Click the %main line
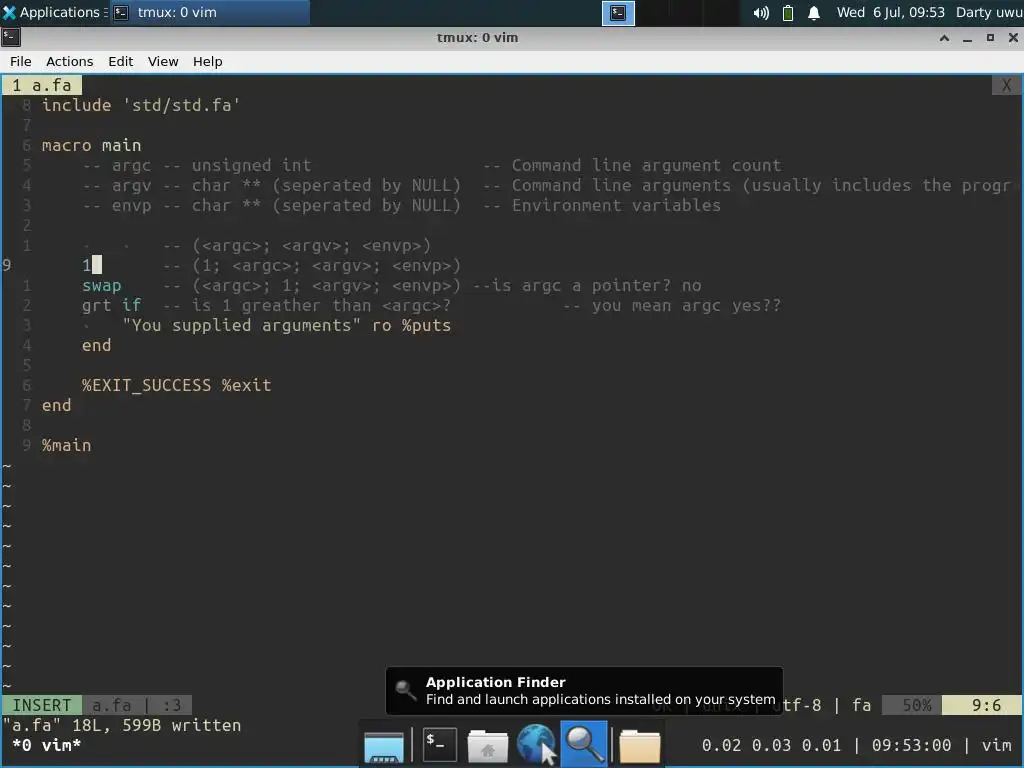This screenshot has height=768, width=1024. click(x=67, y=445)
